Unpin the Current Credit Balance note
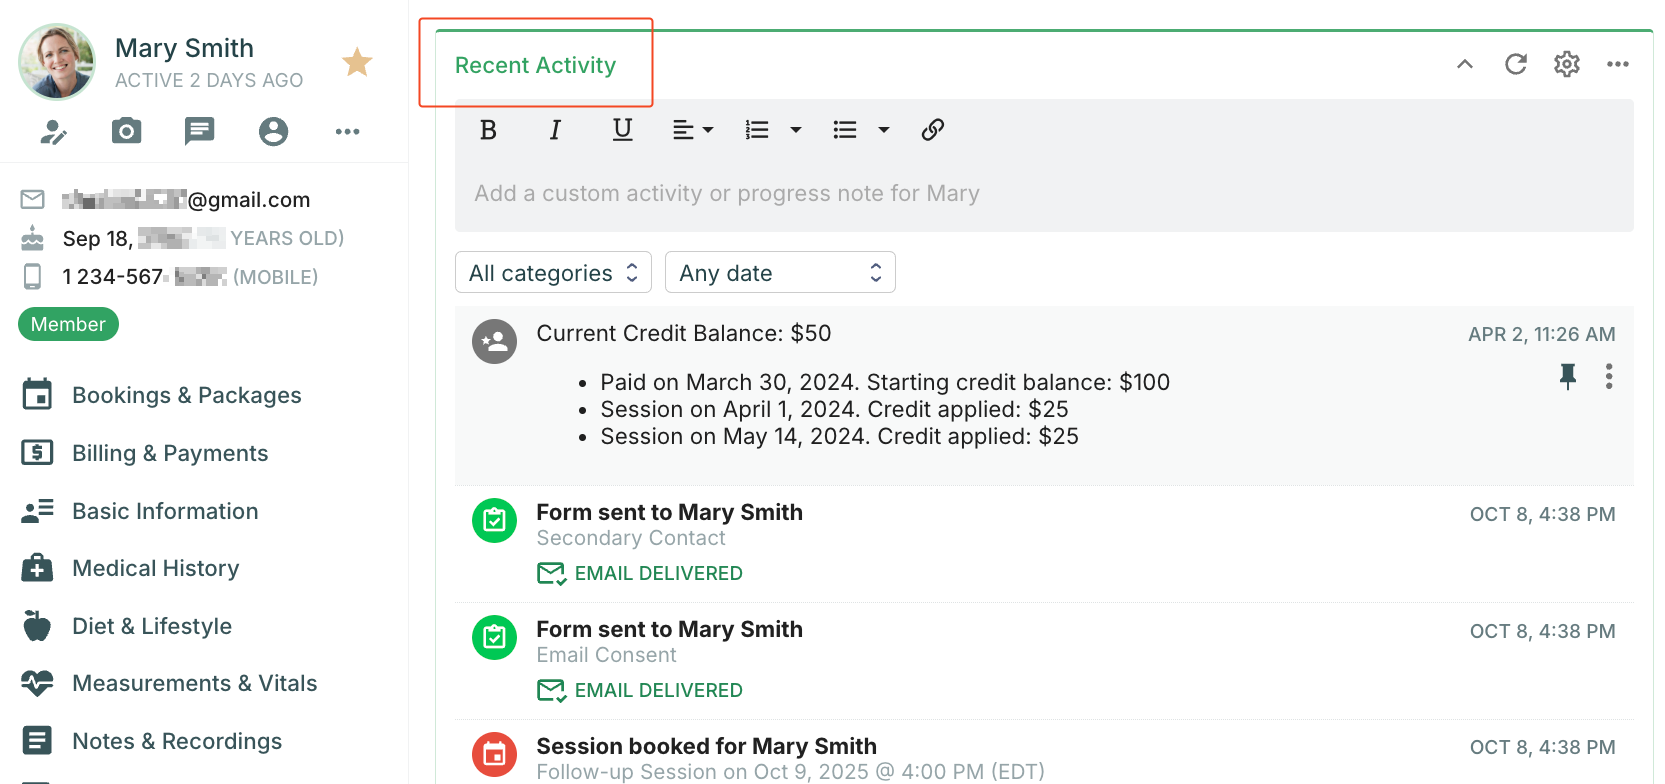This screenshot has height=784, width=1665. [x=1567, y=376]
